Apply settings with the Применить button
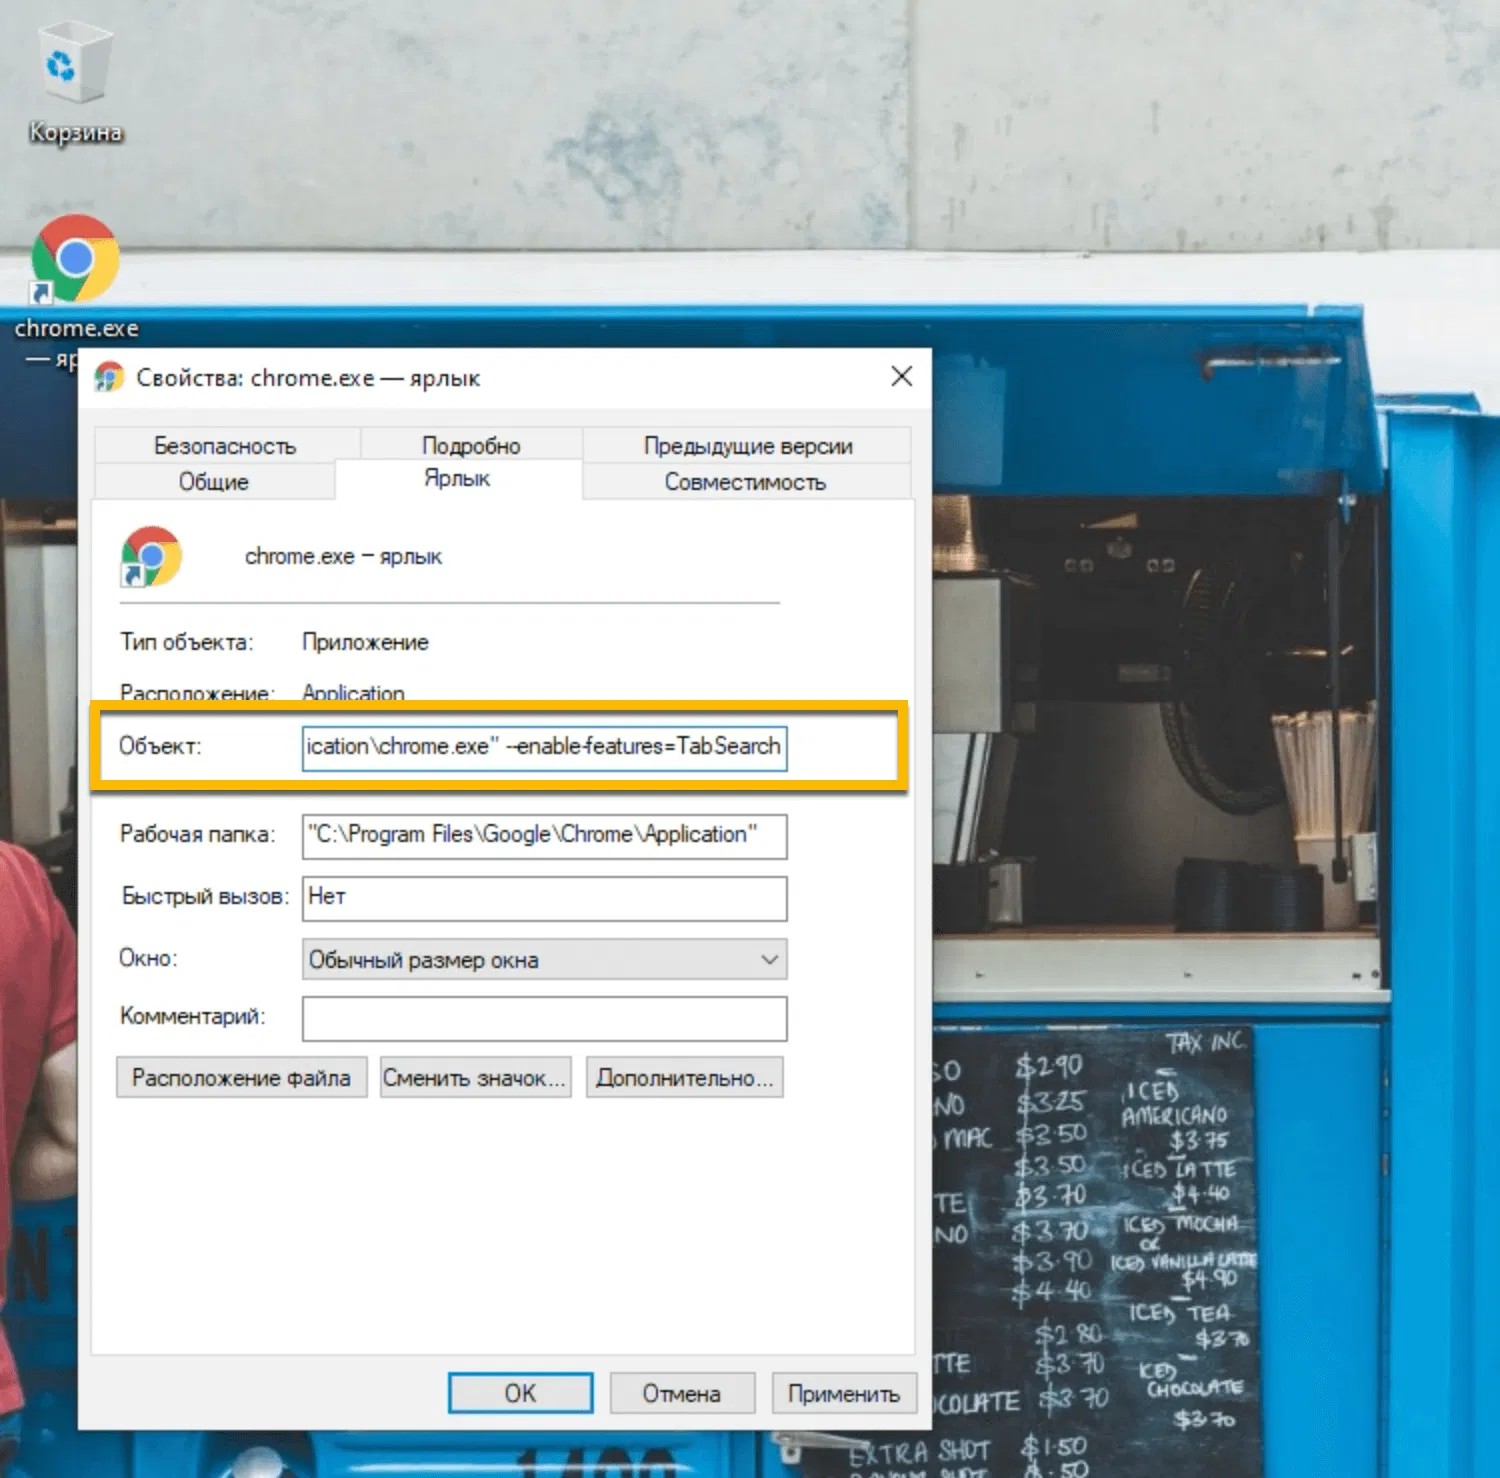The height and width of the screenshot is (1478, 1500). click(x=843, y=1392)
